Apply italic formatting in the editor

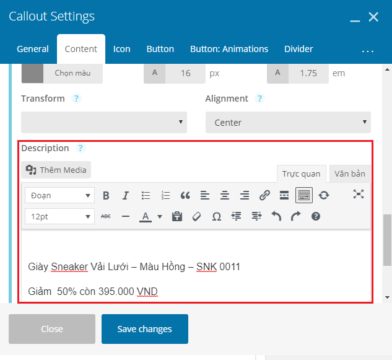(x=126, y=195)
